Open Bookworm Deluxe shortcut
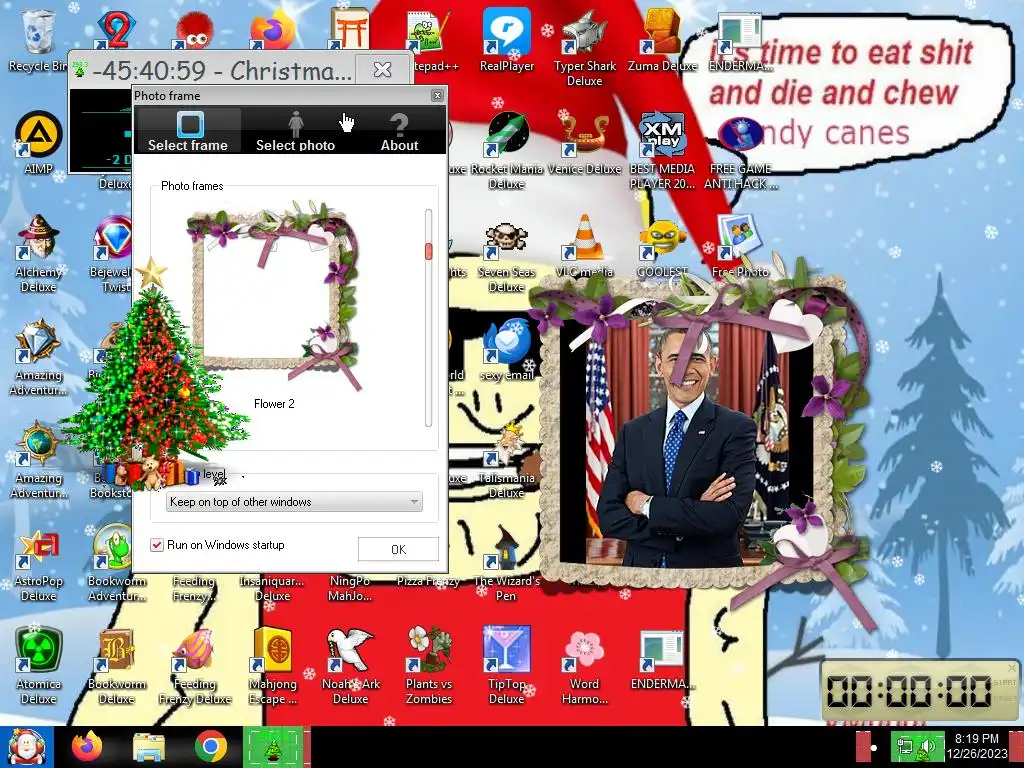 (116, 666)
